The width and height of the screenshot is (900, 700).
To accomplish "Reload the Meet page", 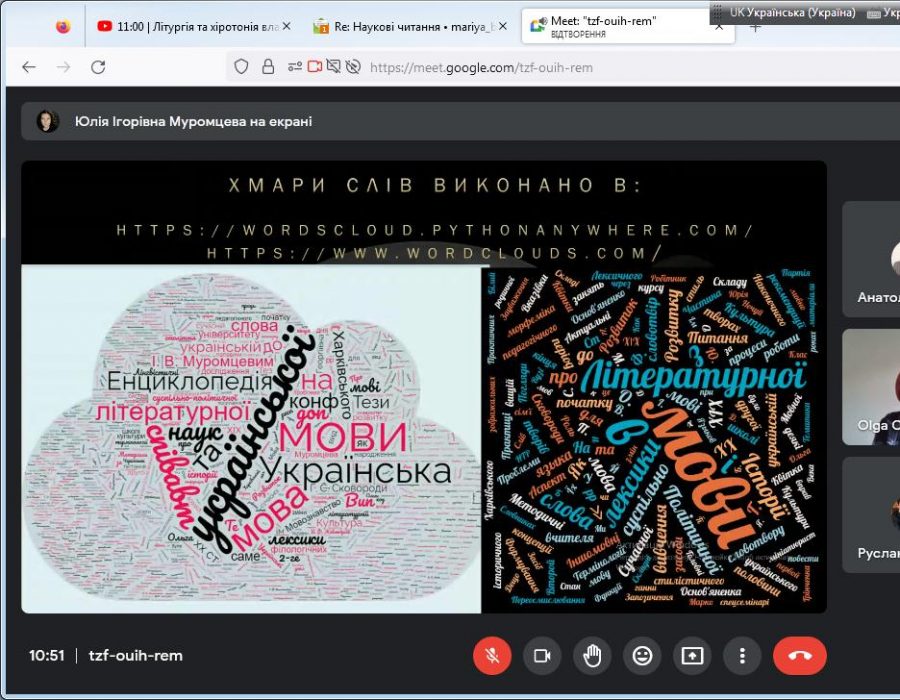I will point(98,67).
